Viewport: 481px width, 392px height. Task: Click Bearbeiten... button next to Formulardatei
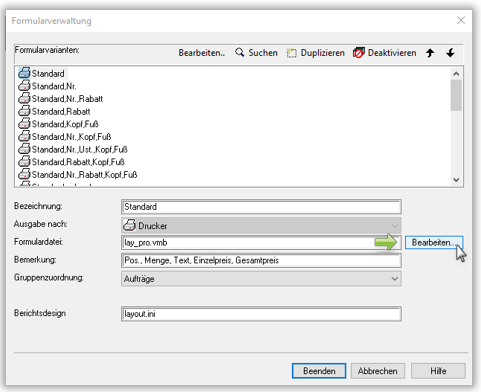(x=434, y=242)
